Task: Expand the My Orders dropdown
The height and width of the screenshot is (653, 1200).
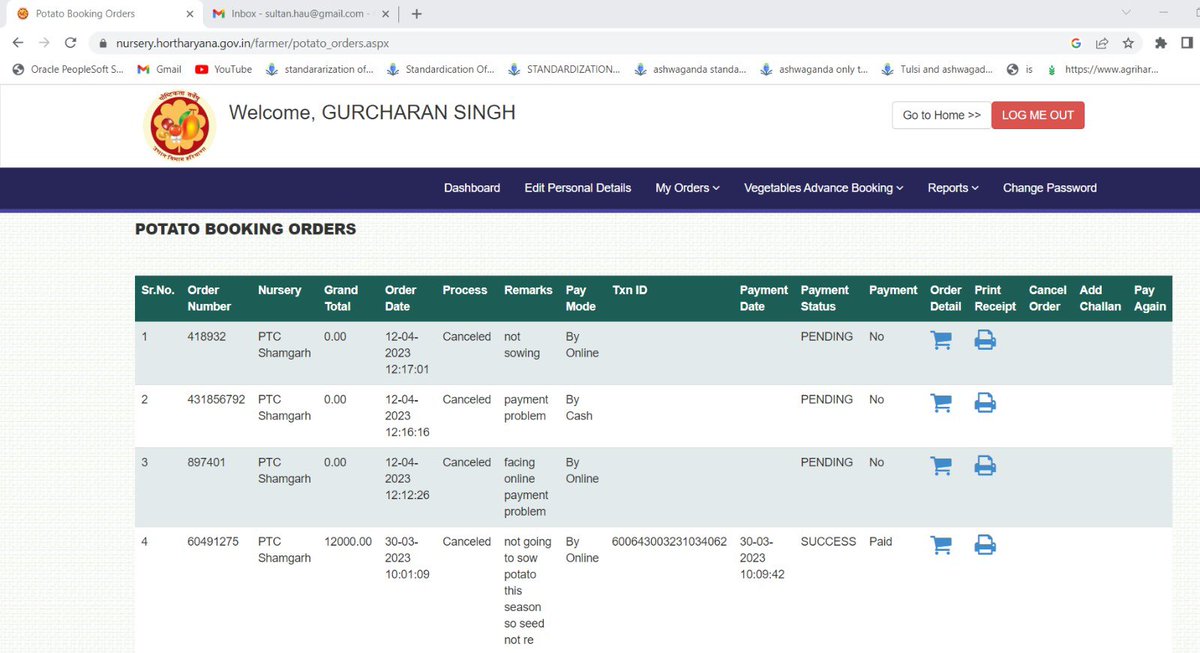Action: pyautogui.click(x=687, y=187)
